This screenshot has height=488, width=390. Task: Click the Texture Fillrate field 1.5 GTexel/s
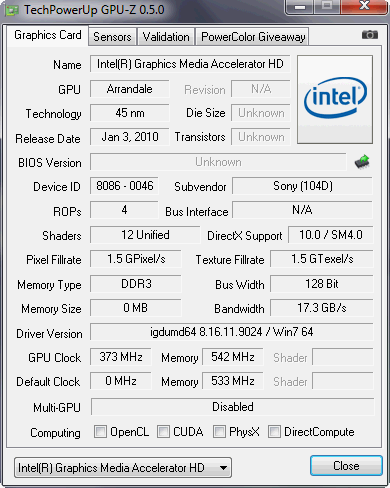(322, 259)
